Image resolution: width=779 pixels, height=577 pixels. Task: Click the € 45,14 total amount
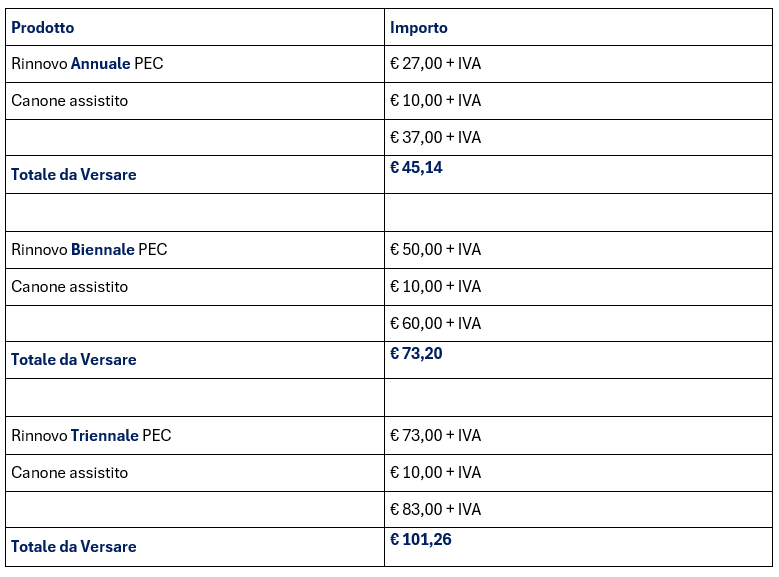pos(416,168)
